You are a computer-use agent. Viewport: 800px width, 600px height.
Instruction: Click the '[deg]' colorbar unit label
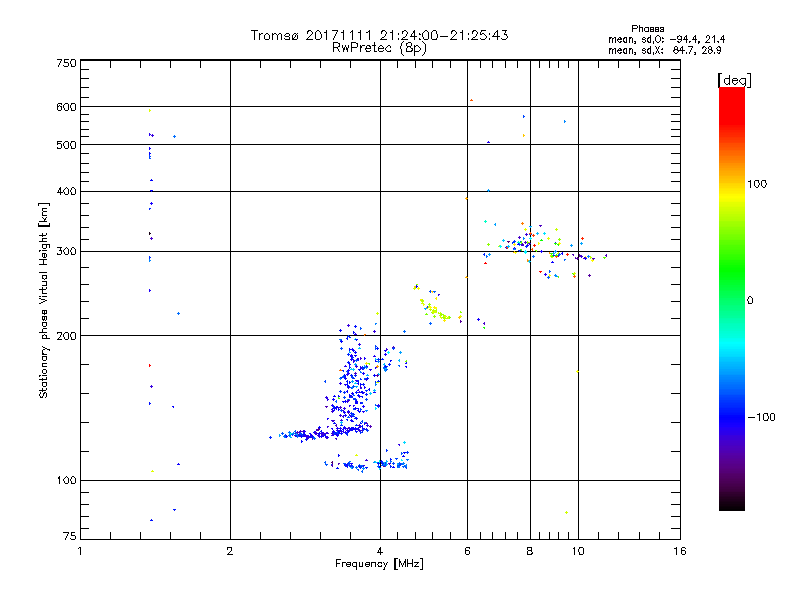tap(734, 80)
